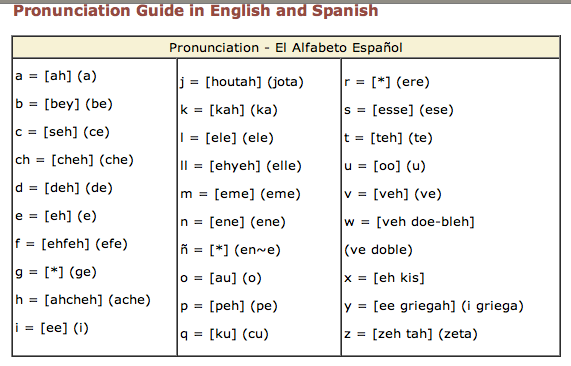Click the w = [veh doe-bleh] entry
571x366 pixels.
pos(409,222)
